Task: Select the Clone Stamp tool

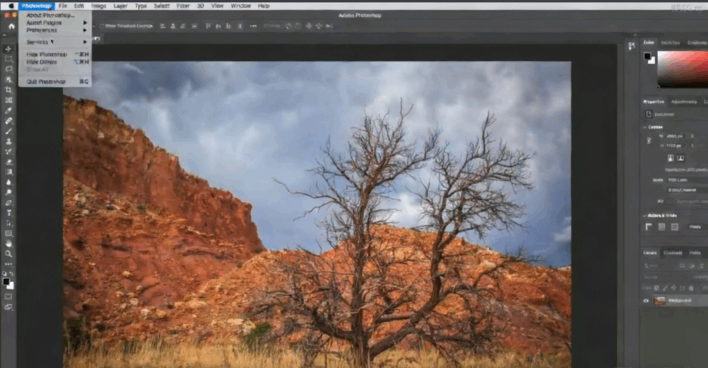Action: (8, 141)
